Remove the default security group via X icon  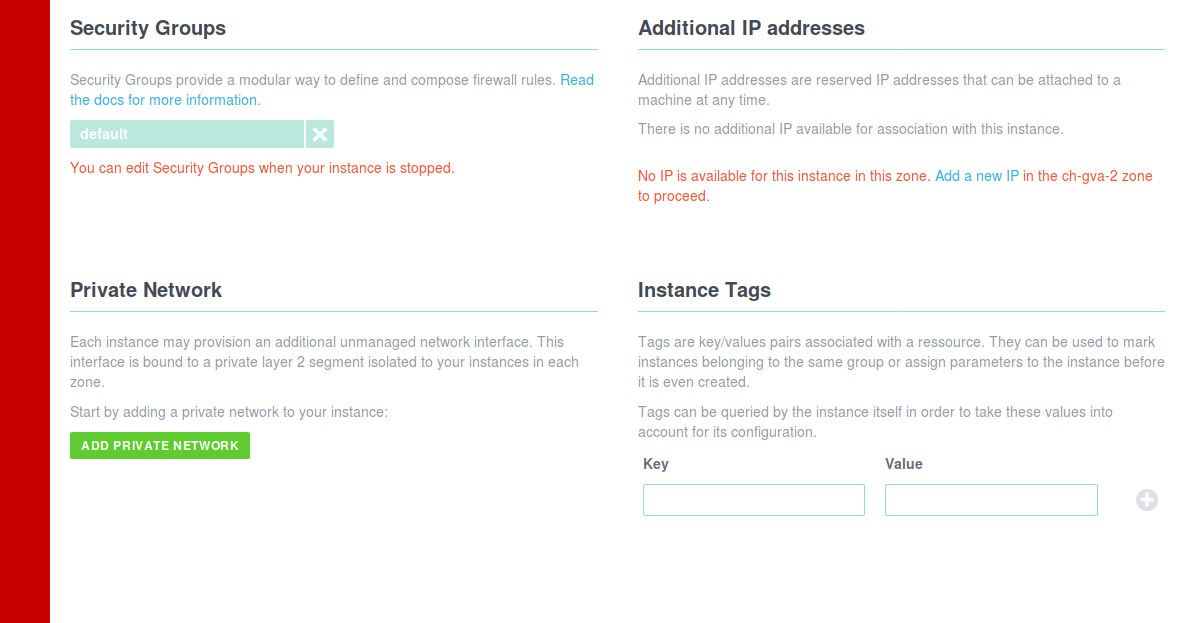[x=320, y=135]
